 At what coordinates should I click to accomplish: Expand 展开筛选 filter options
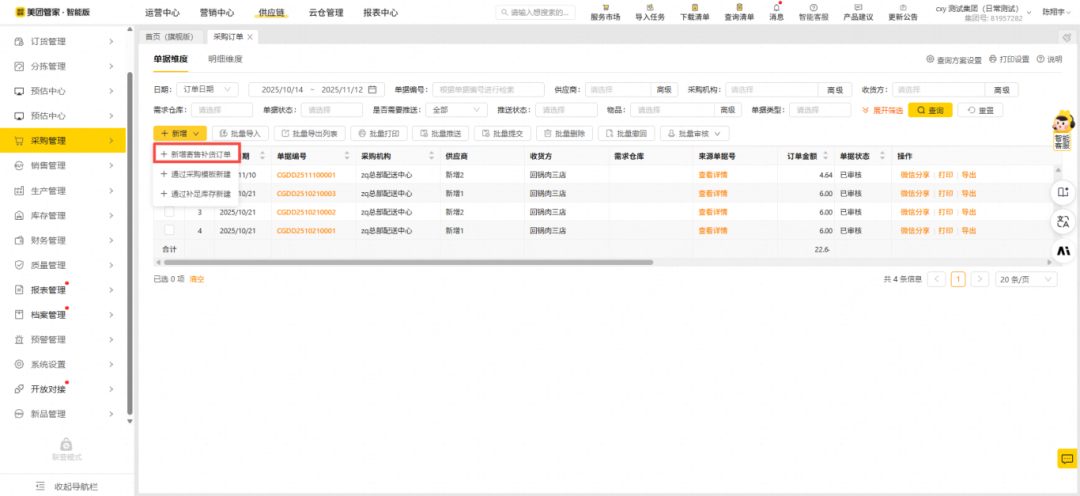[882, 110]
